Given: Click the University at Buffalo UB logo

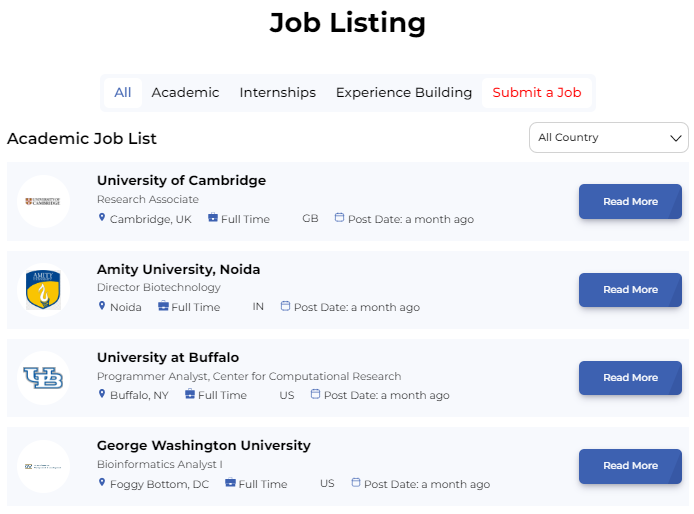Looking at the screenshot, I should (x=43, y=377).
